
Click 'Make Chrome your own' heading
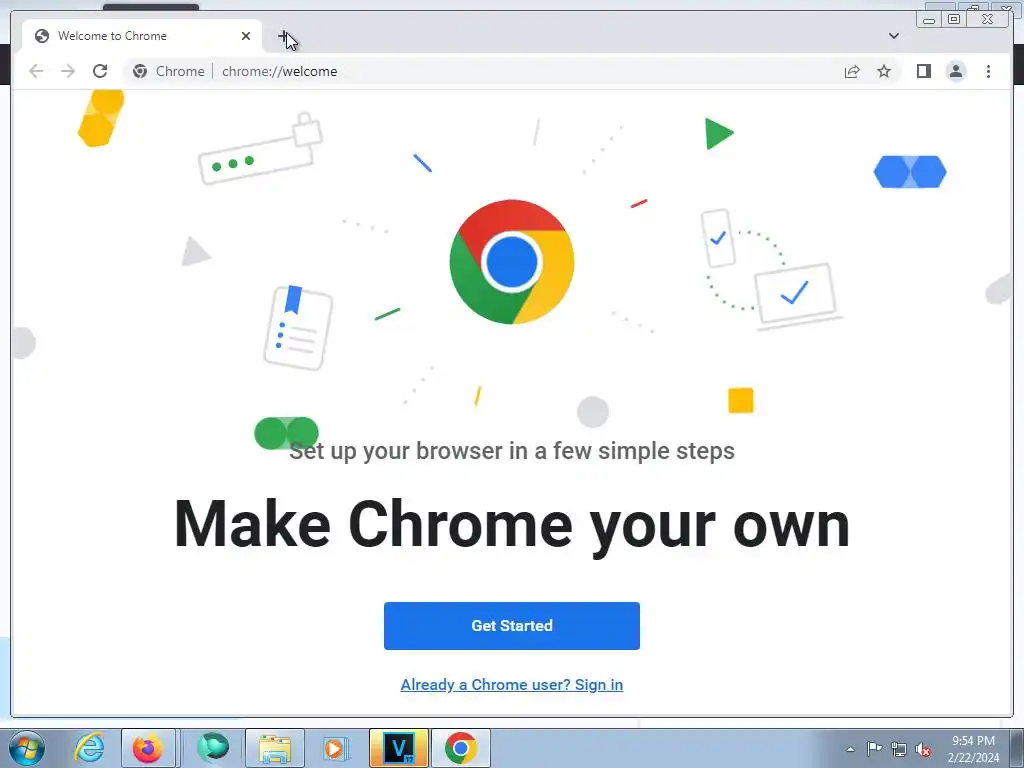click(511, 525)
